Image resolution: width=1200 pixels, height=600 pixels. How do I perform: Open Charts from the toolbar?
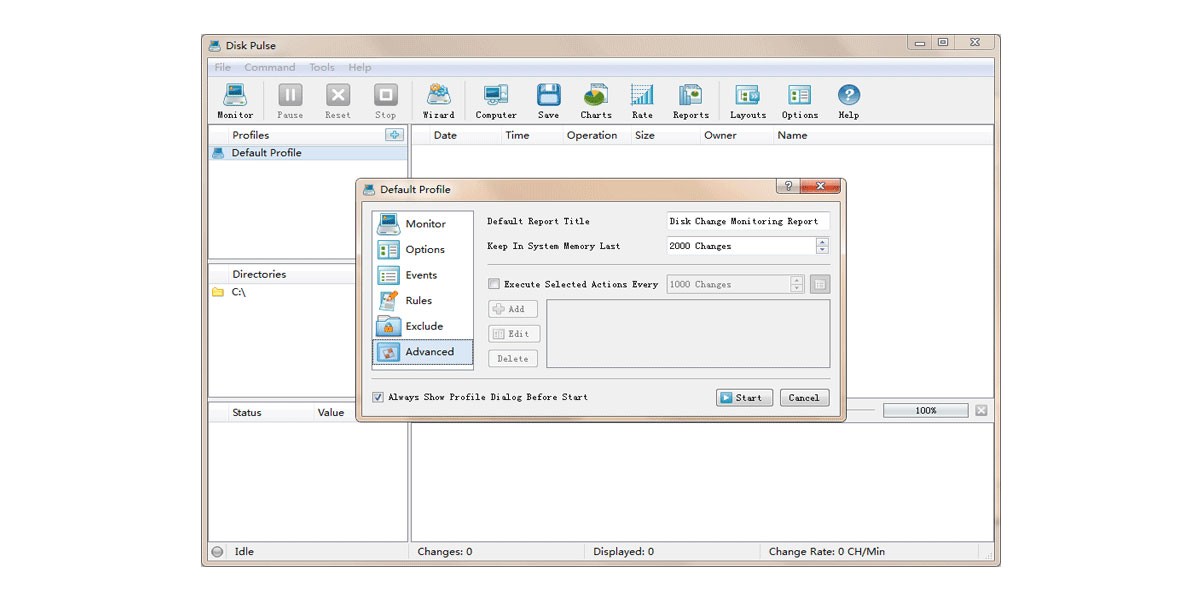(596, 101)
